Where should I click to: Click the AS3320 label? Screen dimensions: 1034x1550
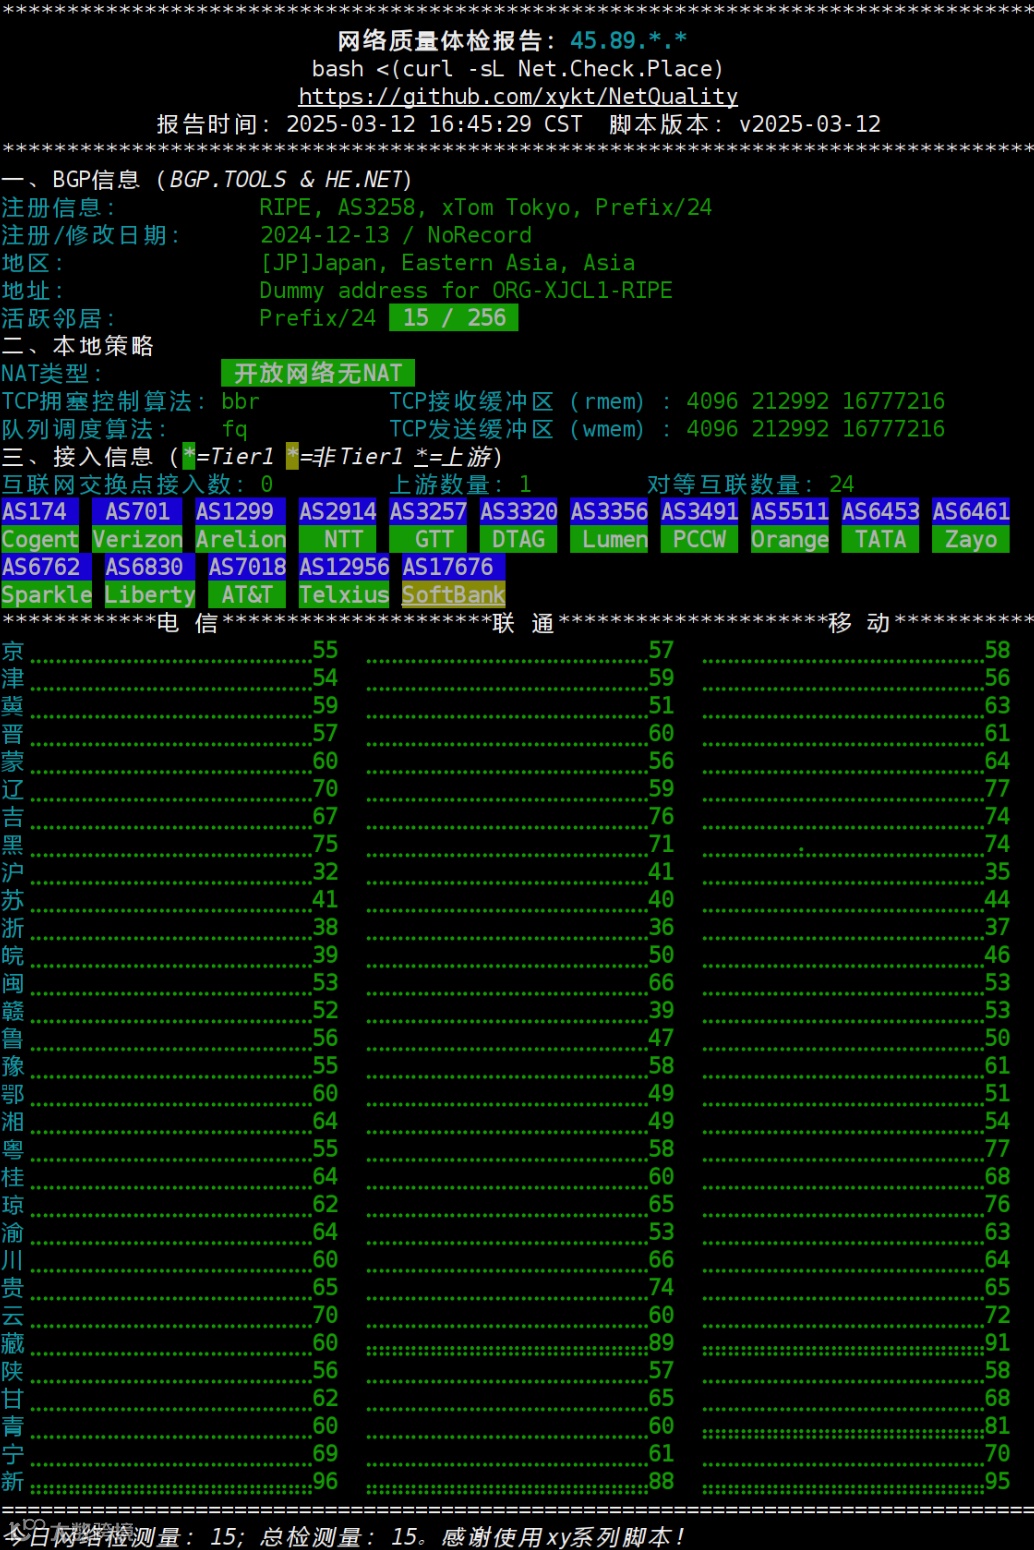coord(519,512)
